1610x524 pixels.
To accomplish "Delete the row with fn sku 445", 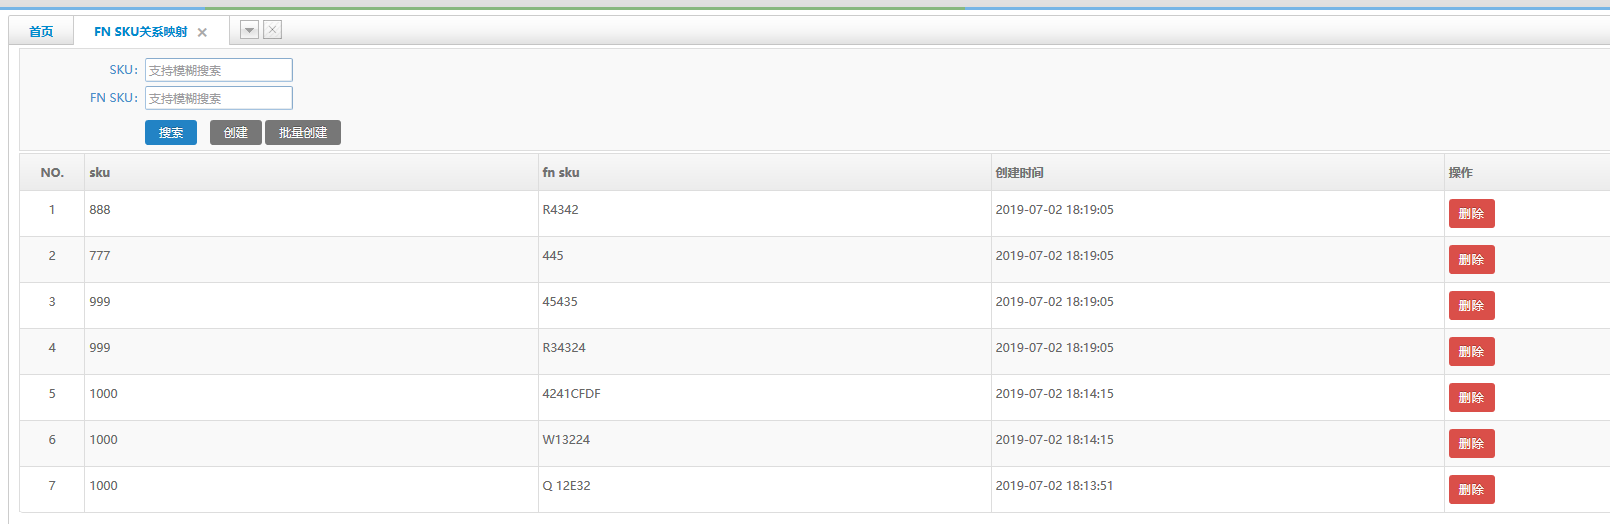I will 1470,260.
